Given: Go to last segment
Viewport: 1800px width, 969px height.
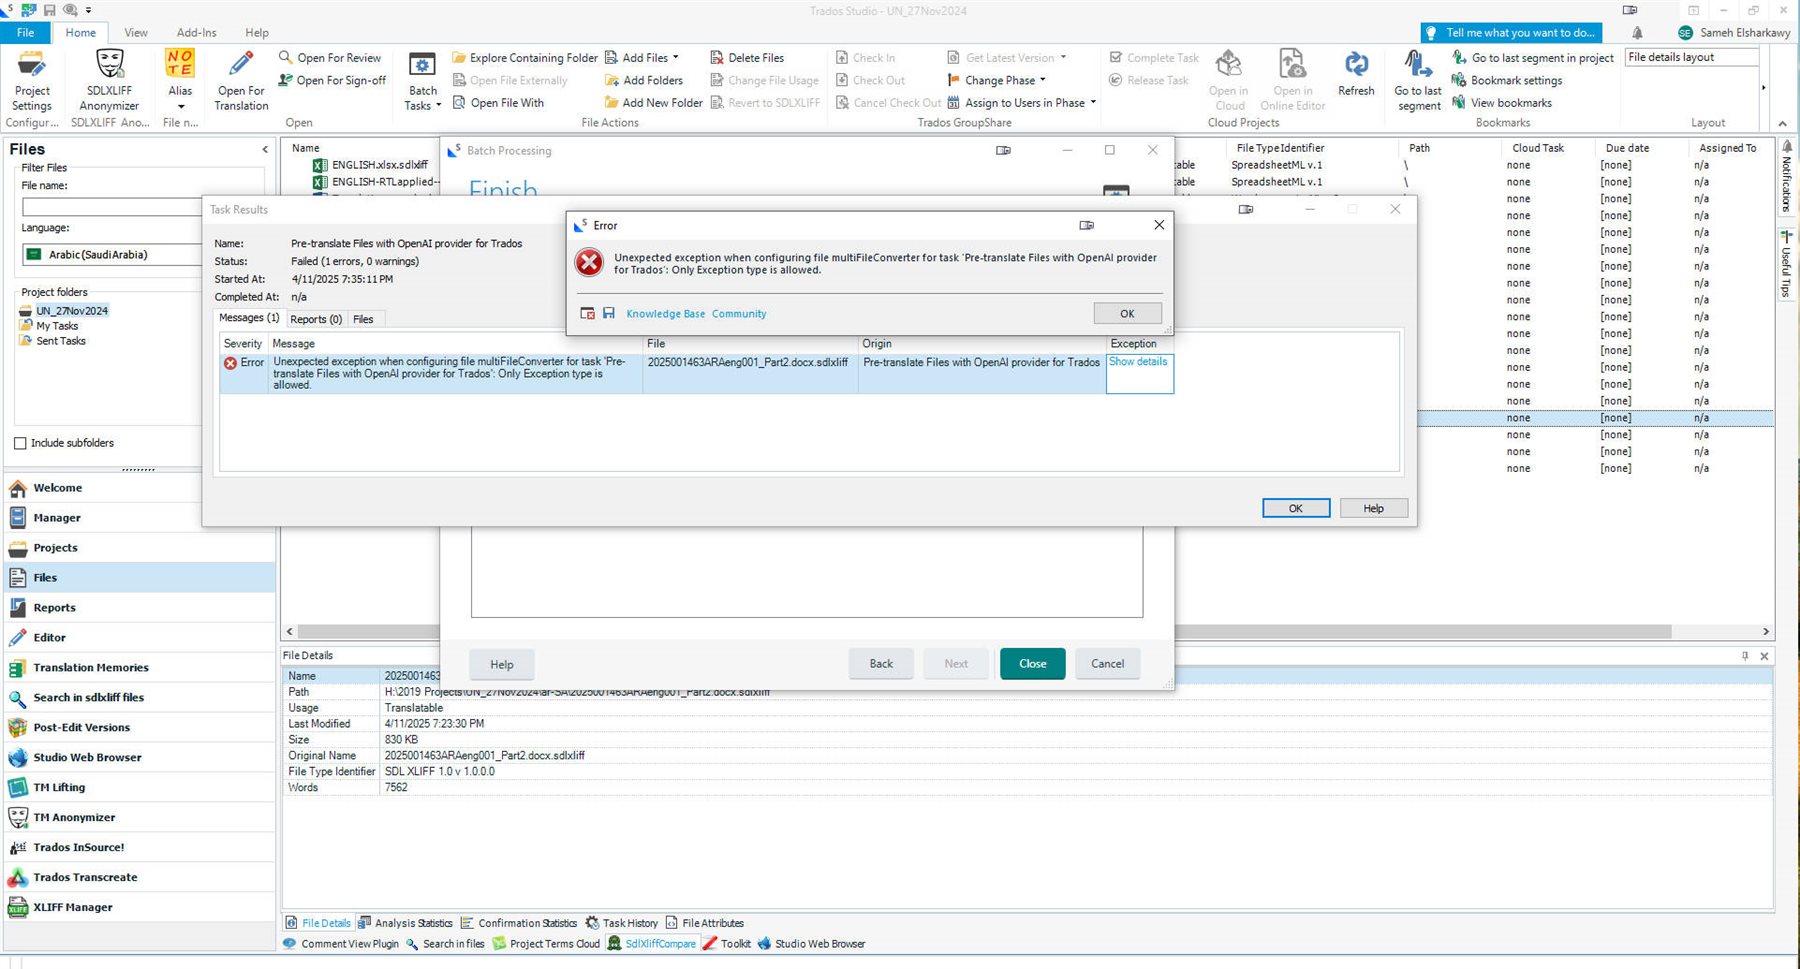Looking at the screenshot, I should (1416, 80).
